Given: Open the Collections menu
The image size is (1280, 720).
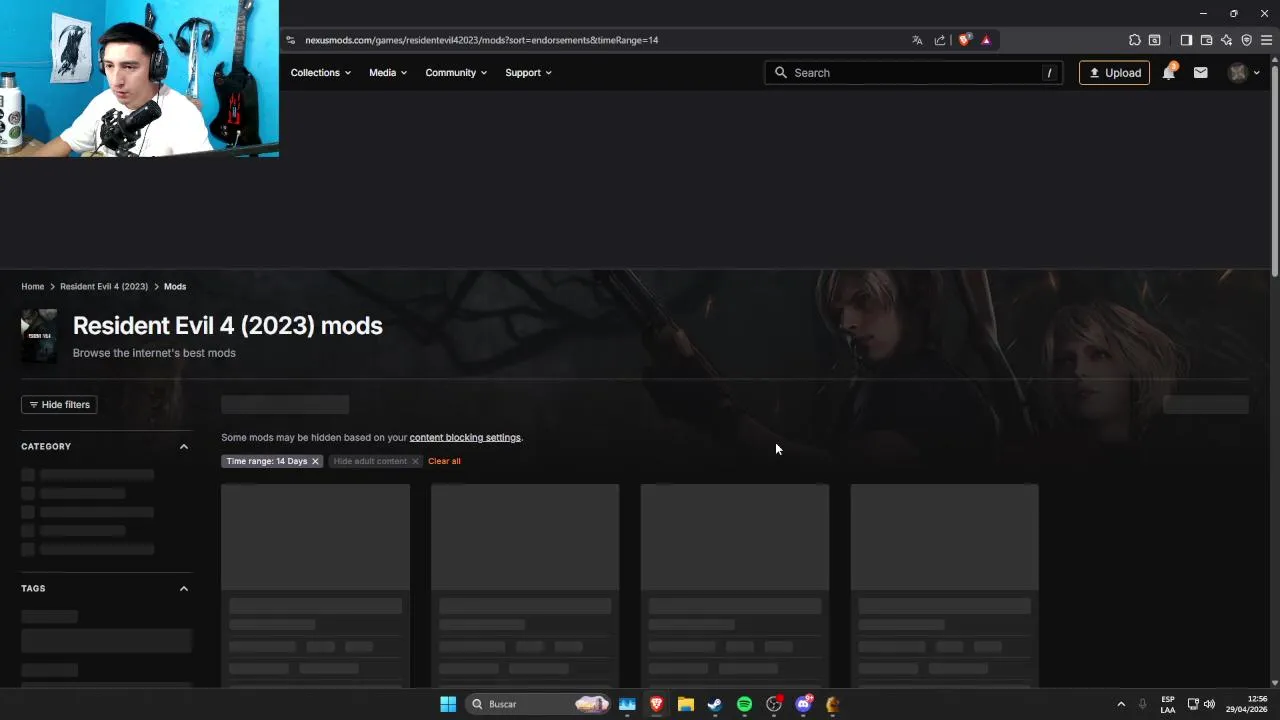Looking at the screenshot, I should click(x=320, y=72).
